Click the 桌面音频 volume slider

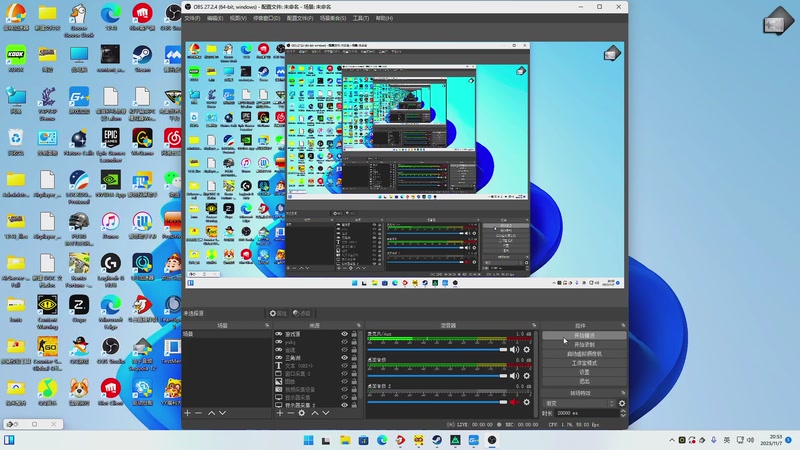[437, 376]
